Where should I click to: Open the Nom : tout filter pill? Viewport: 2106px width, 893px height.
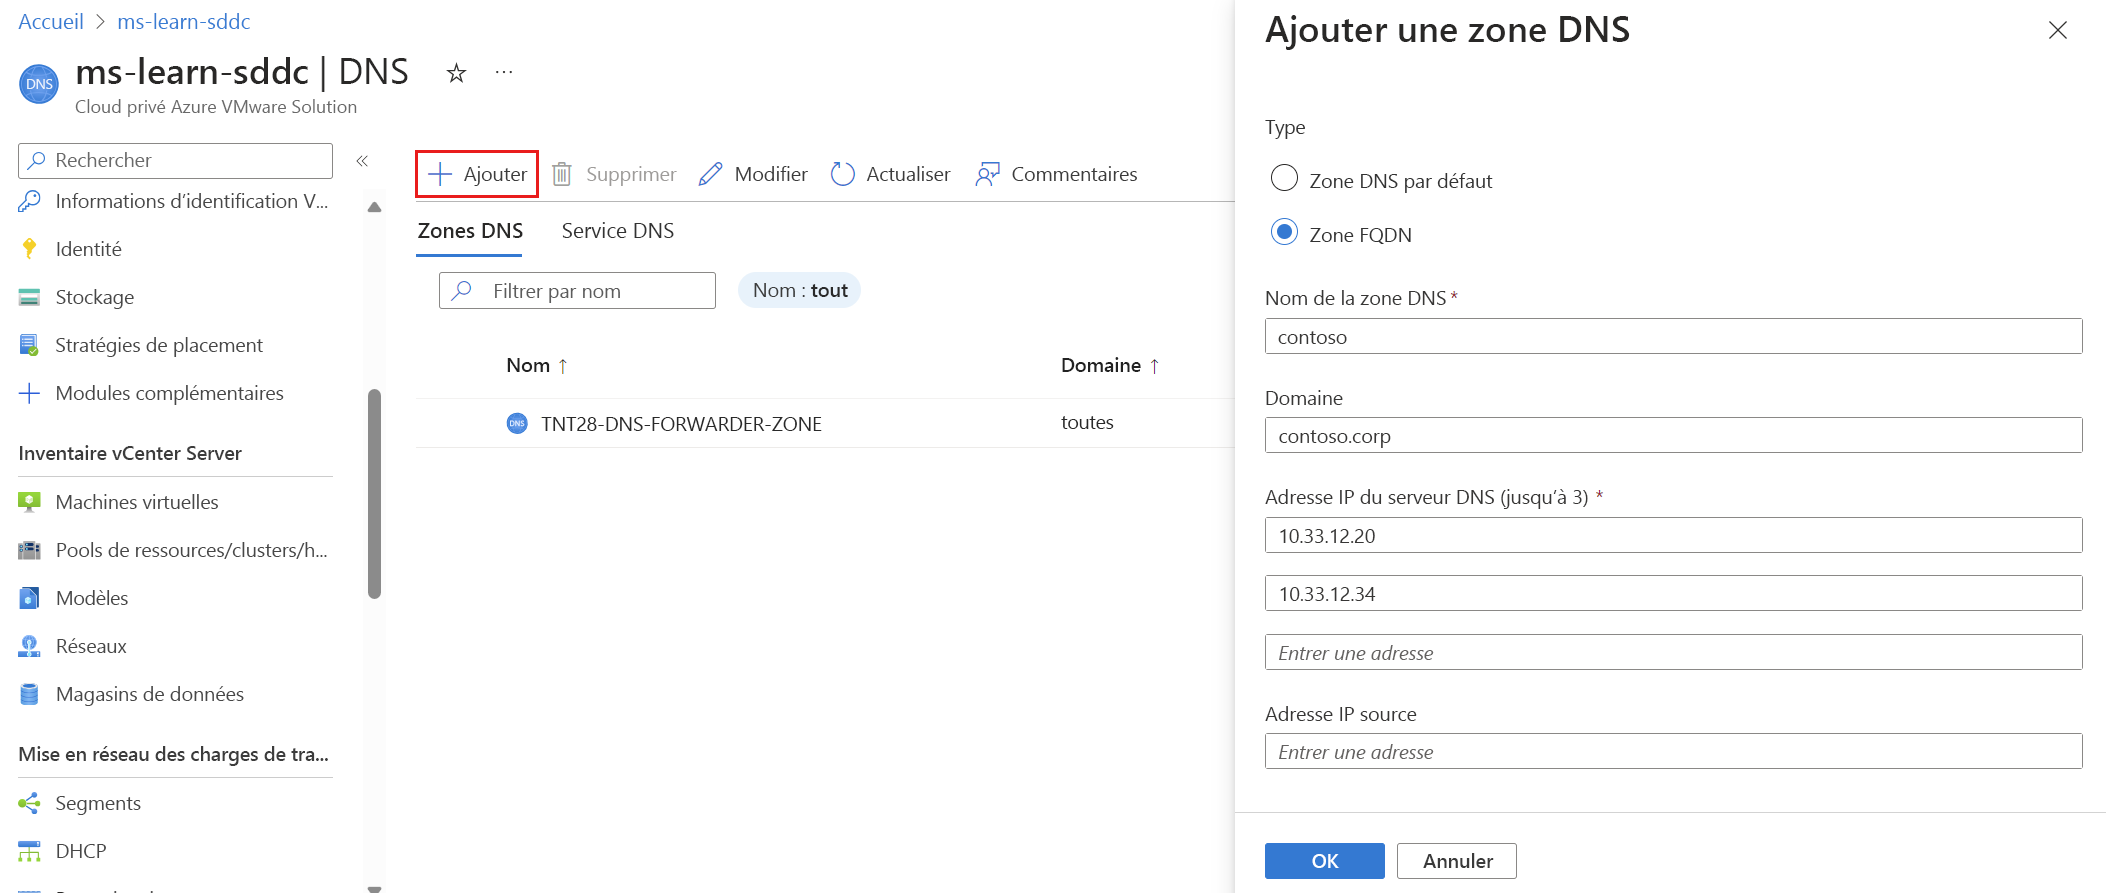(x=800, y=290)
